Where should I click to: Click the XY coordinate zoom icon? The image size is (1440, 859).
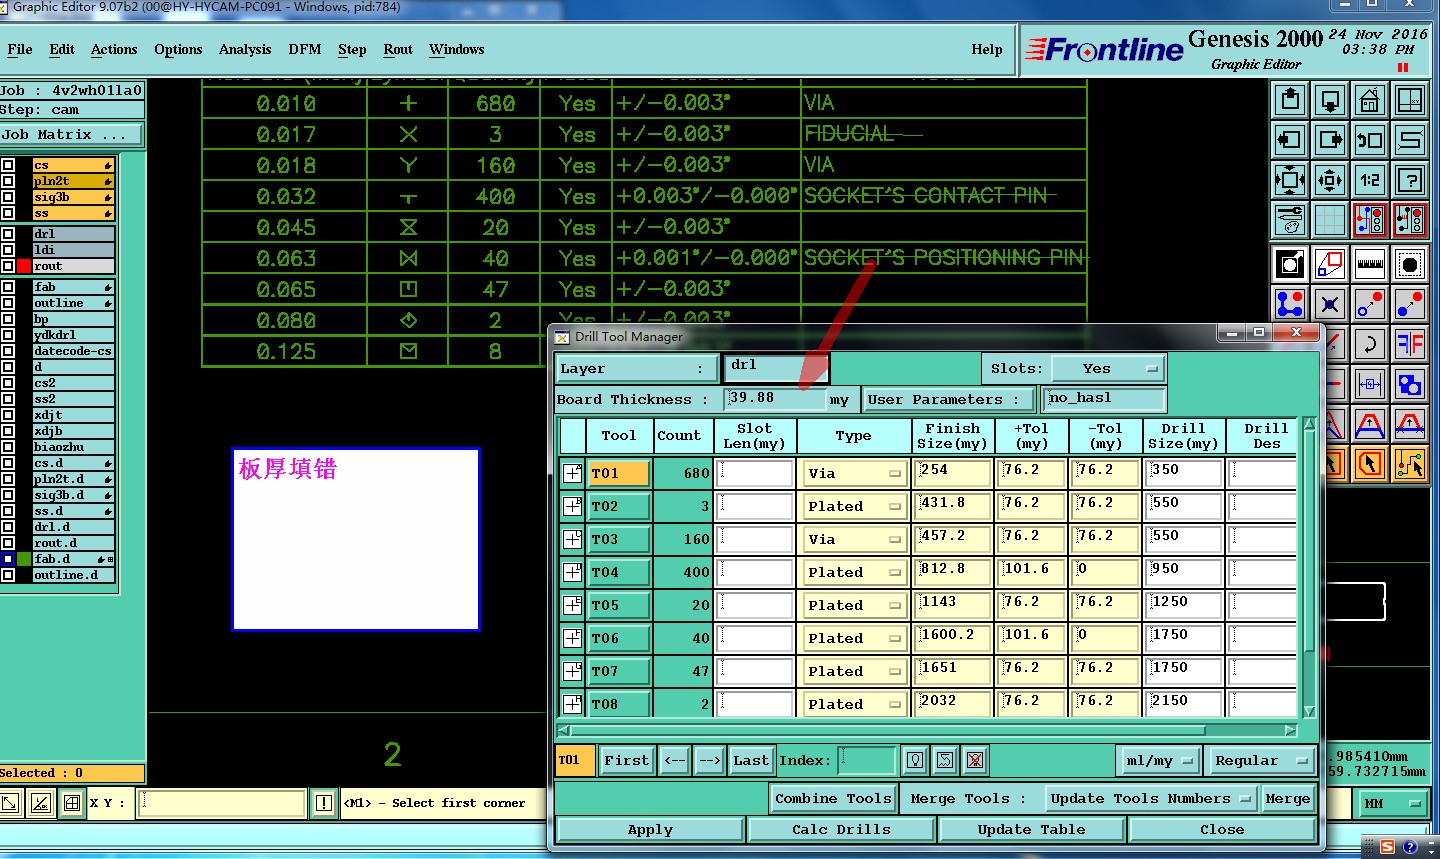pos(1410,100)
